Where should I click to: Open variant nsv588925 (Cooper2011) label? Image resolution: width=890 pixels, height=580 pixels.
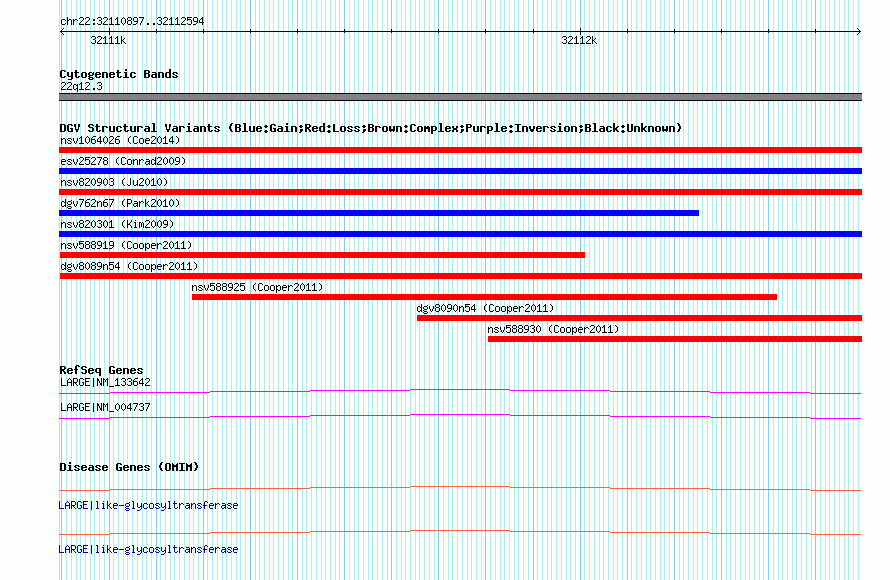(257, 287)
